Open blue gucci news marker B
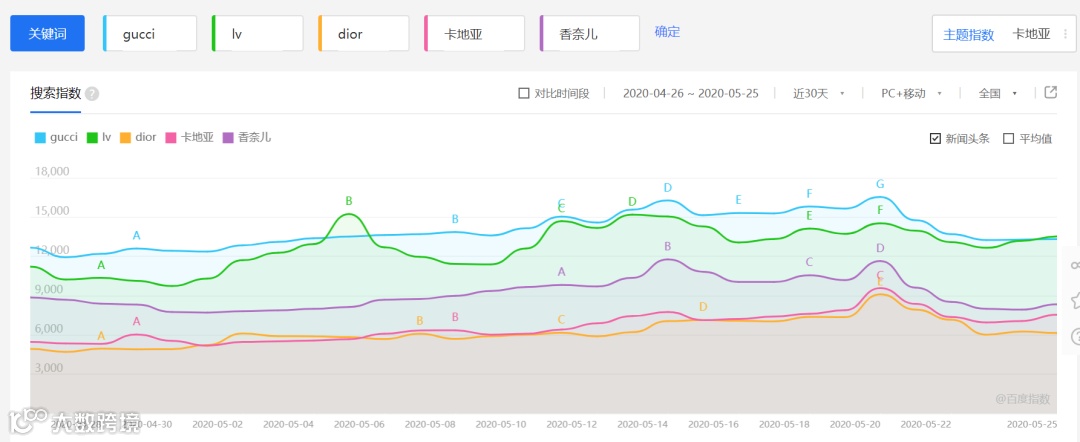The height and width of the screenshot is (442, 1080). (x=455, y=219)
